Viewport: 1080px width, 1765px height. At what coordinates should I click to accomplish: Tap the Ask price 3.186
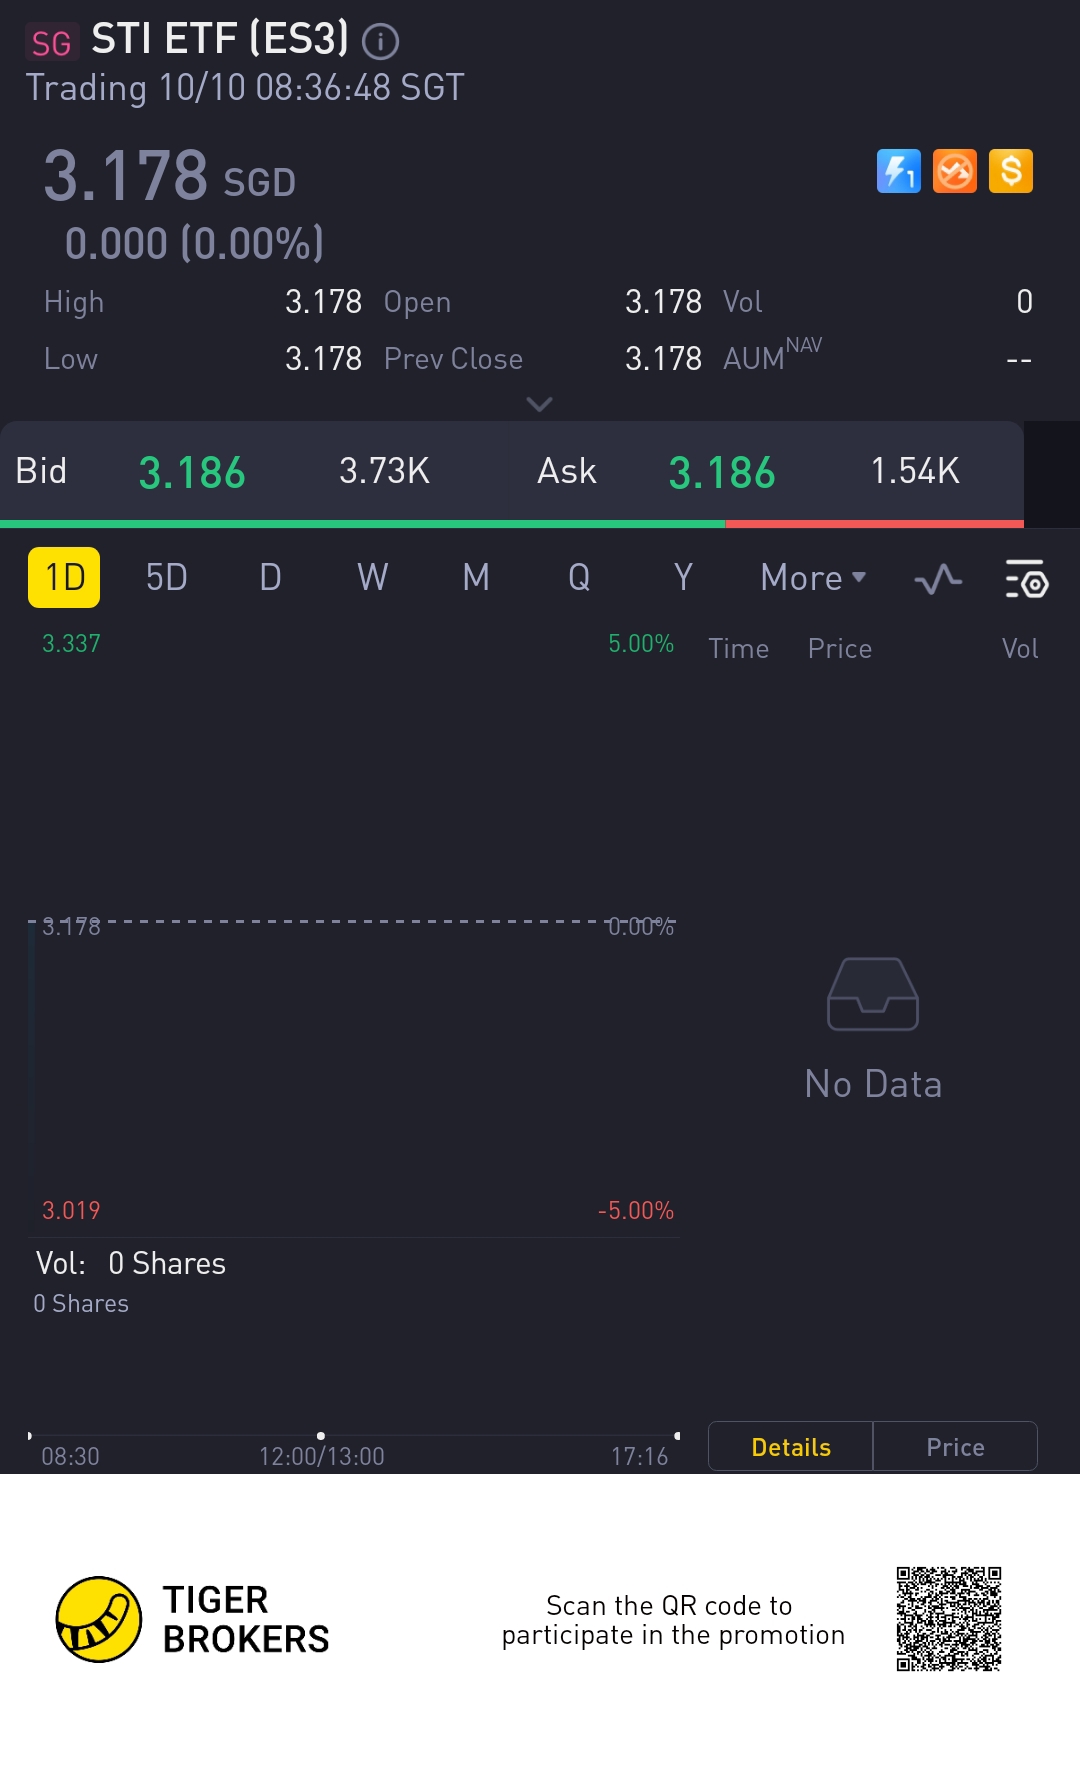click(722, 472)
